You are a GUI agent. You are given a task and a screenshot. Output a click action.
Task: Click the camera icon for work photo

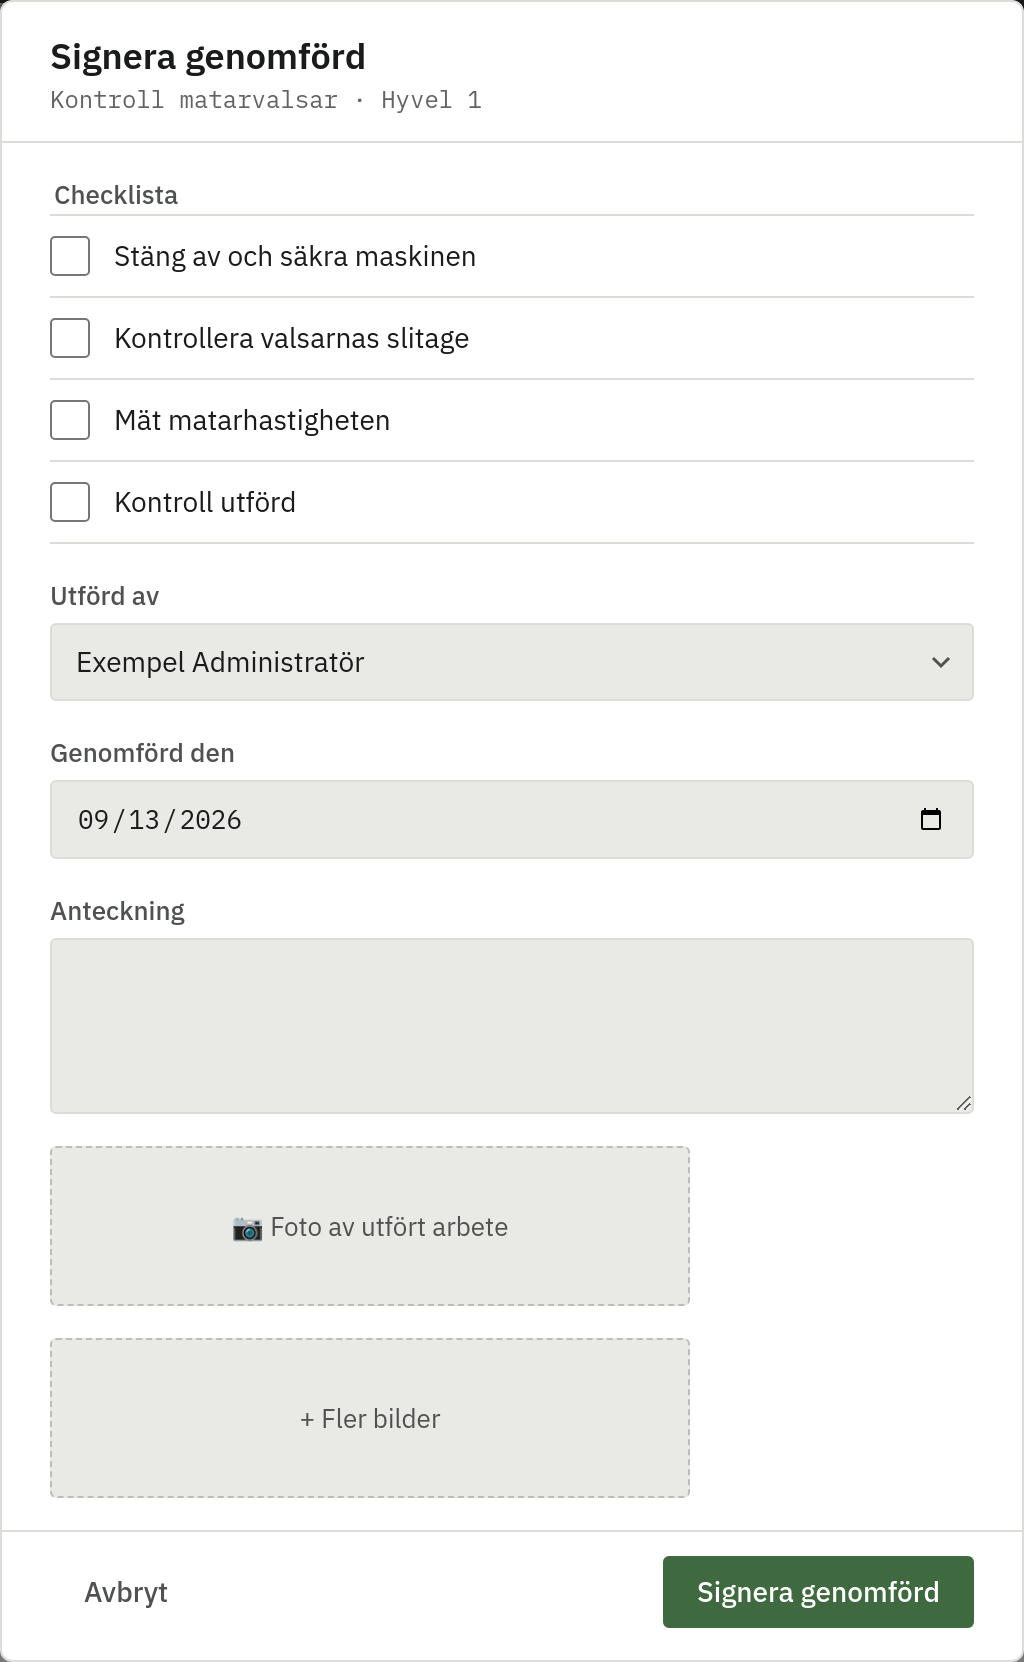click(247, 1227)
